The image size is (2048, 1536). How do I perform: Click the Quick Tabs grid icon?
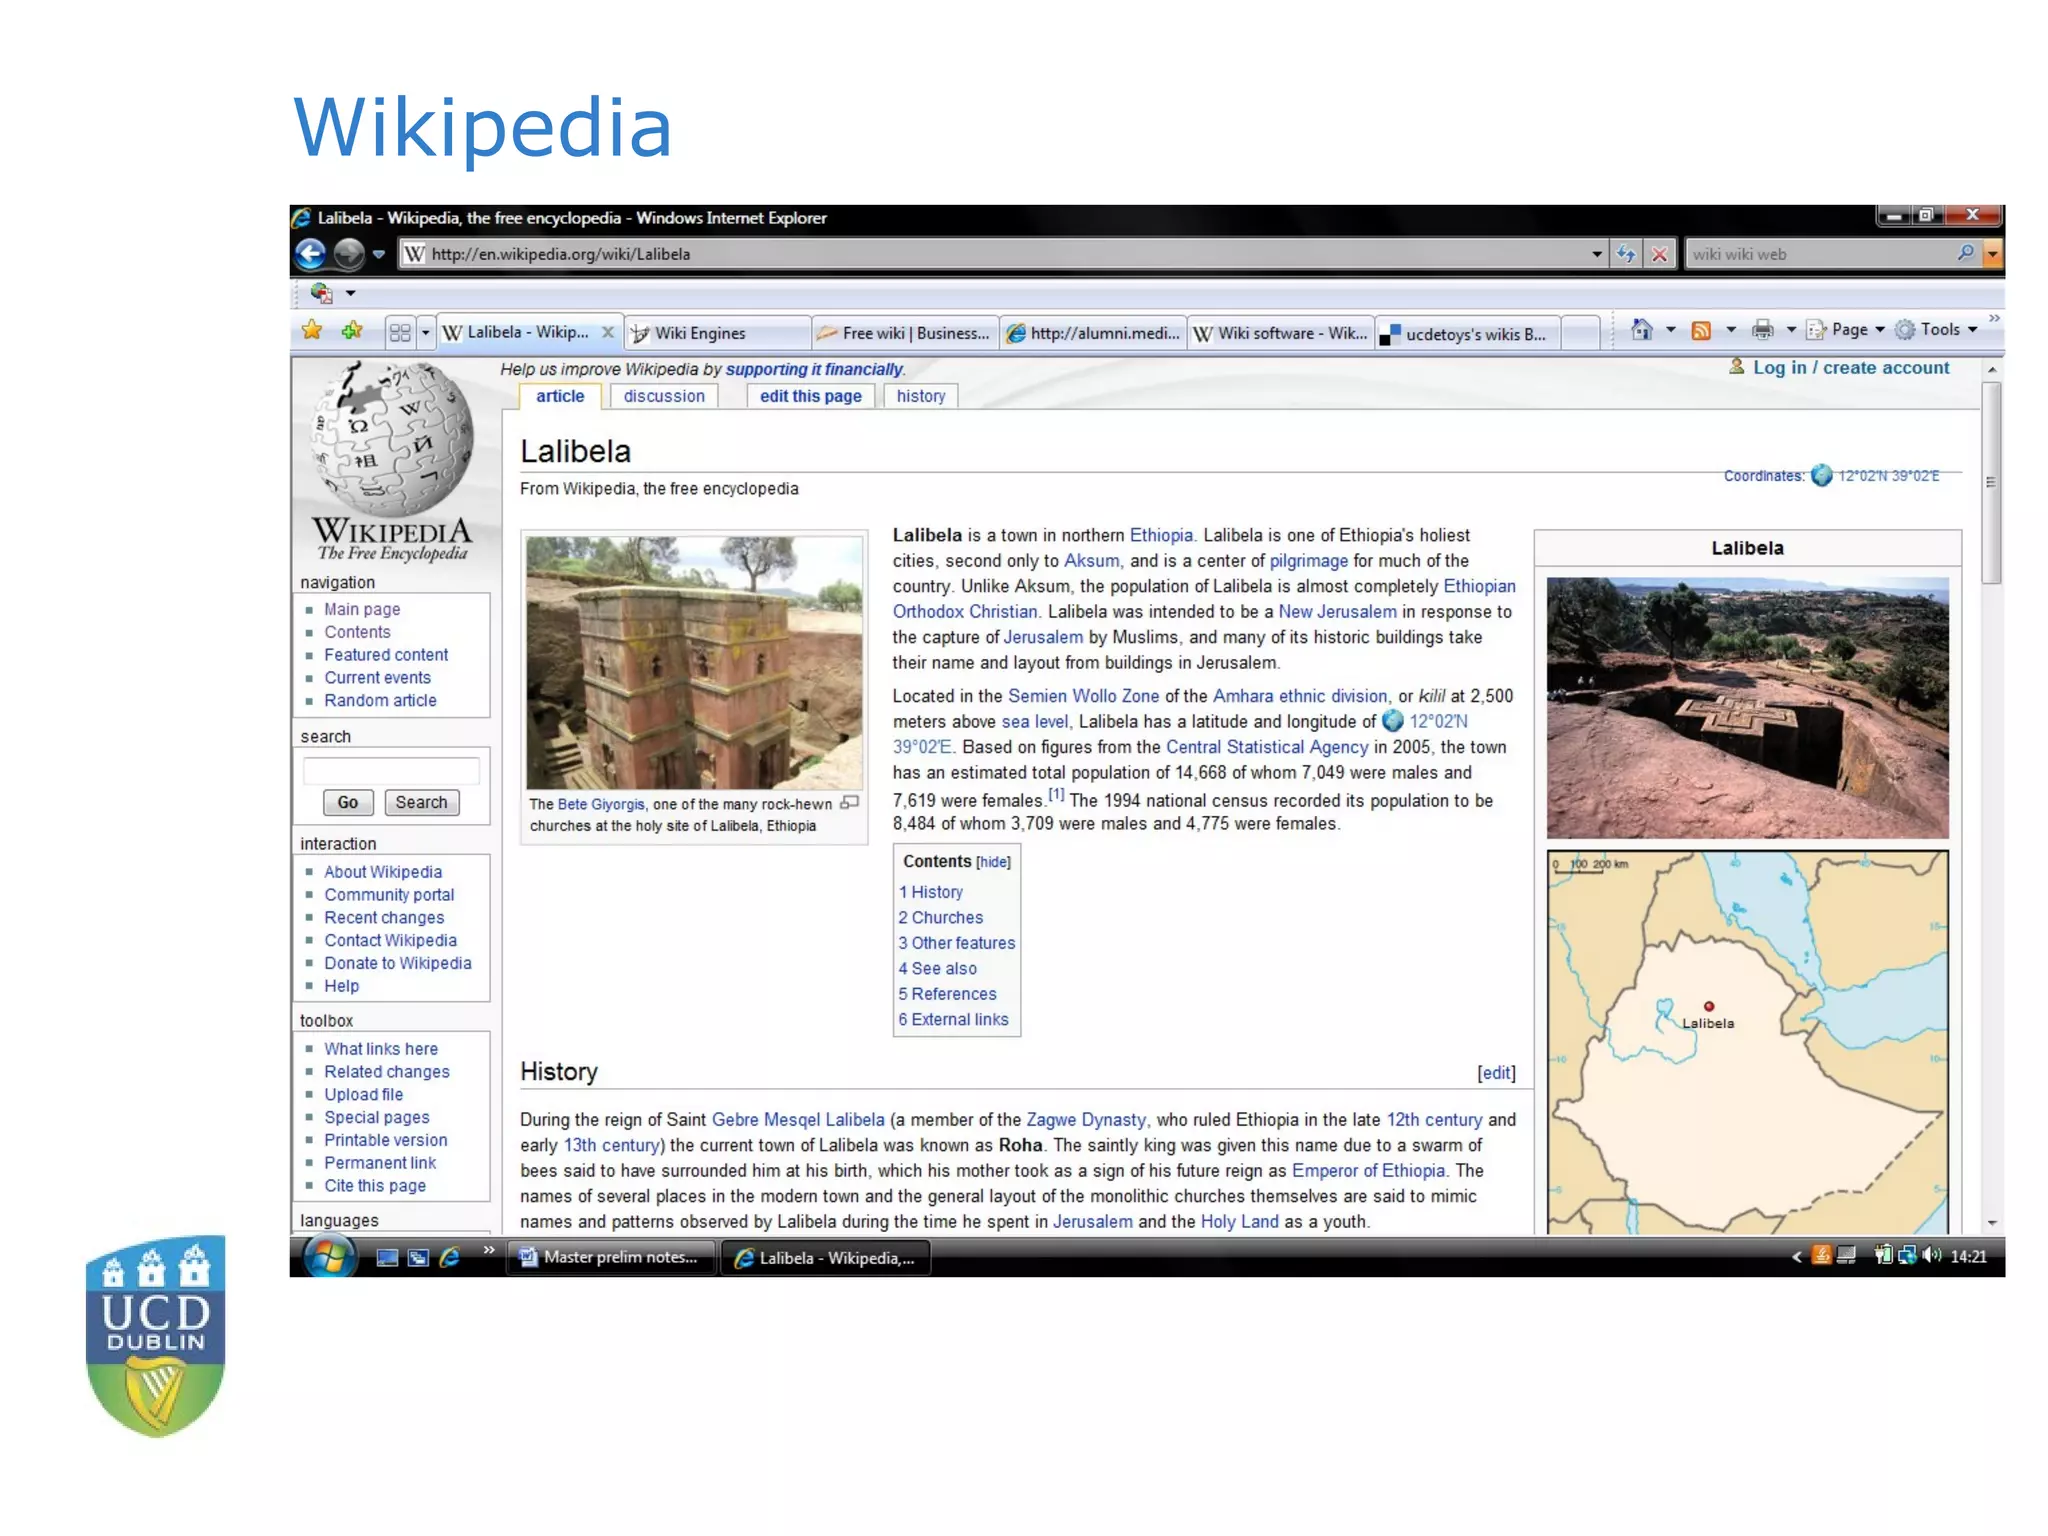[x=400, y=332]
